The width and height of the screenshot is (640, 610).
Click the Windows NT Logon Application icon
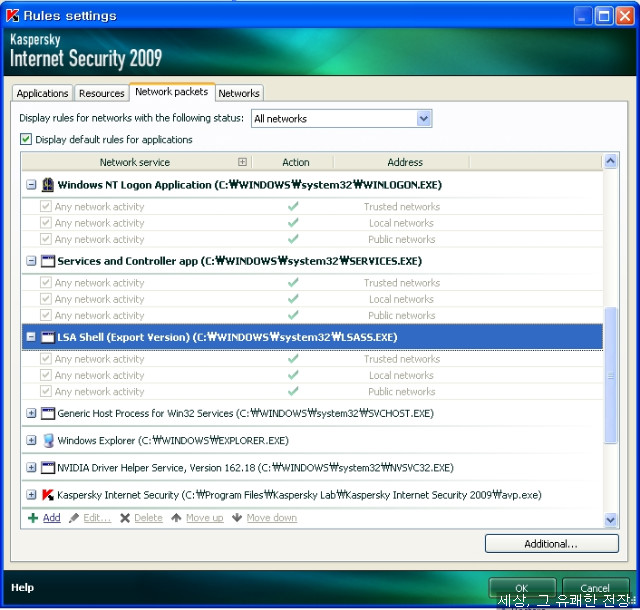click(48, 185)
